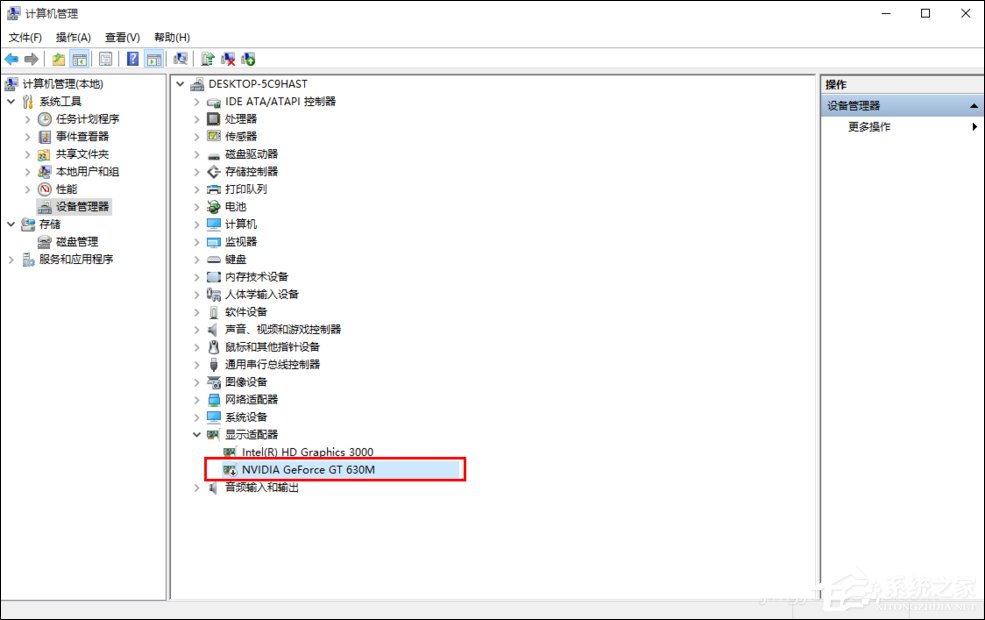Click Uninstall device icon with red X
This screenshot has width=985, height=620.
(x=228, y=59)
